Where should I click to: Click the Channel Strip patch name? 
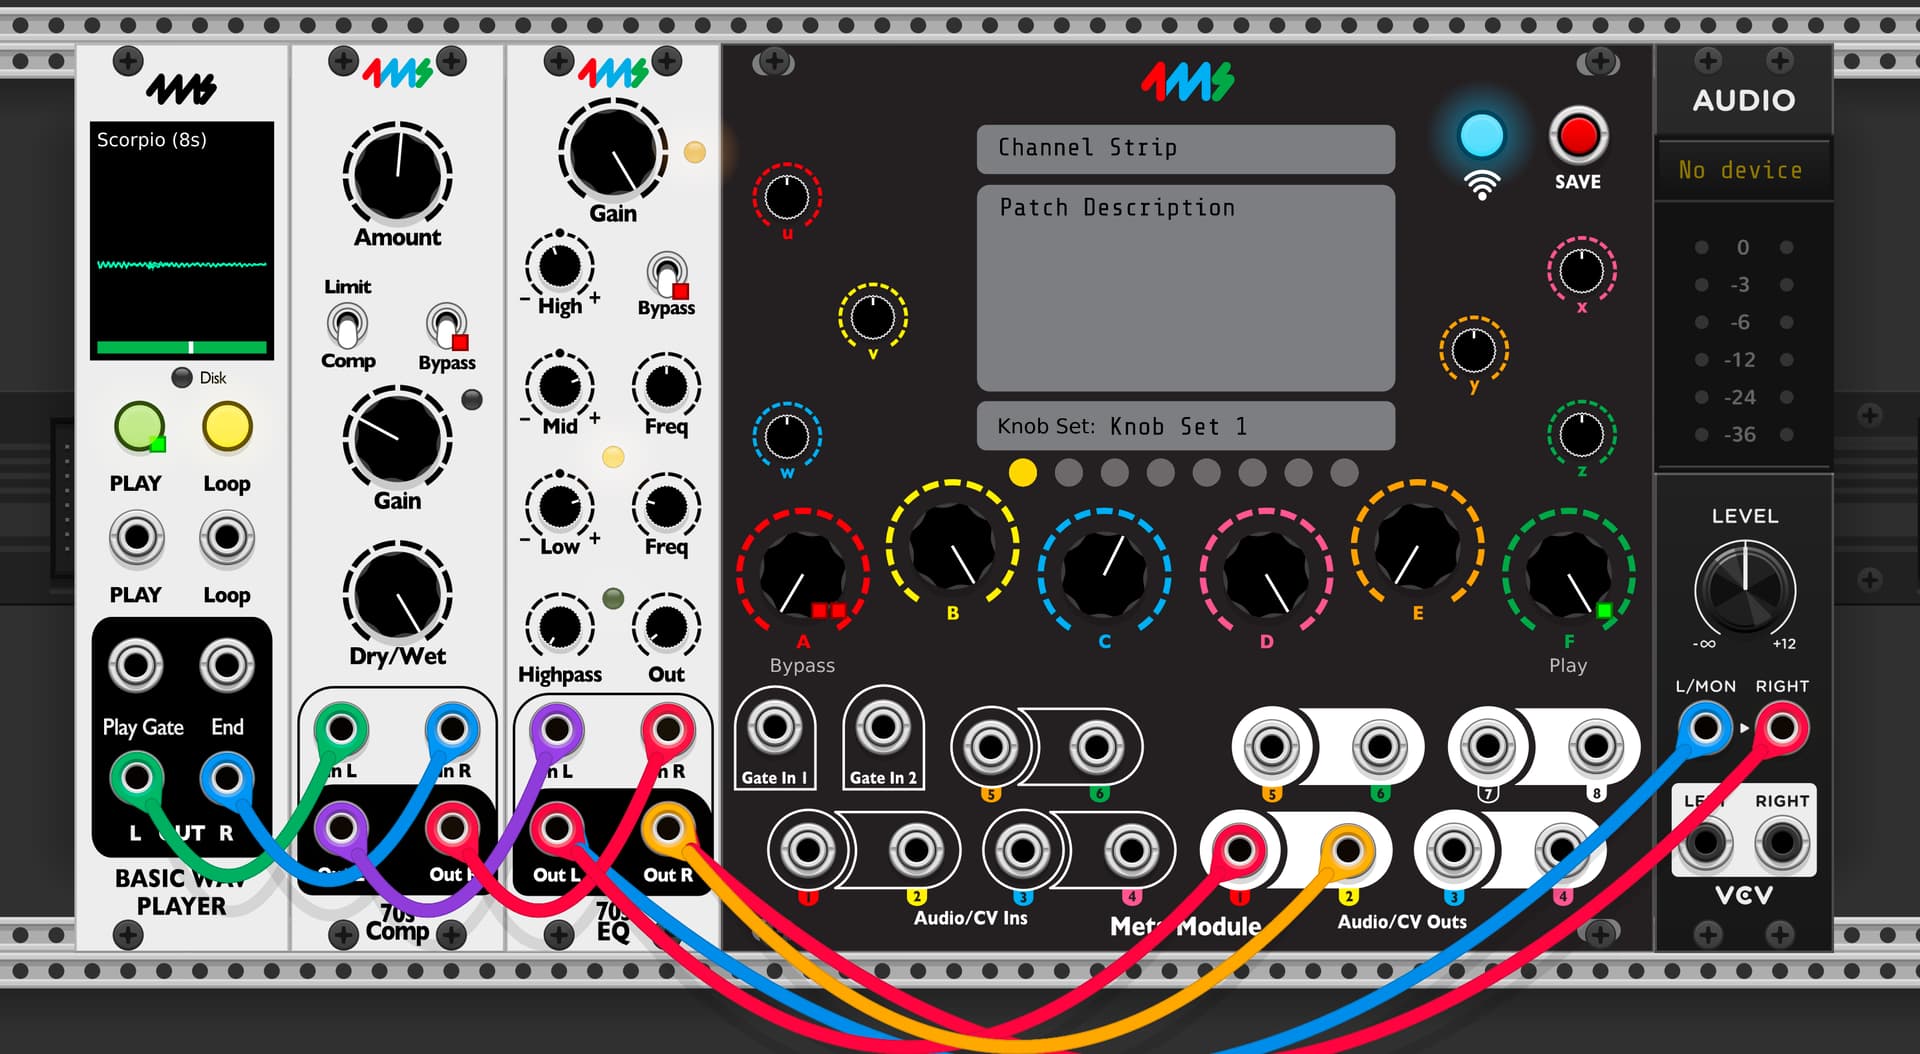click(x=1185, y=149)
